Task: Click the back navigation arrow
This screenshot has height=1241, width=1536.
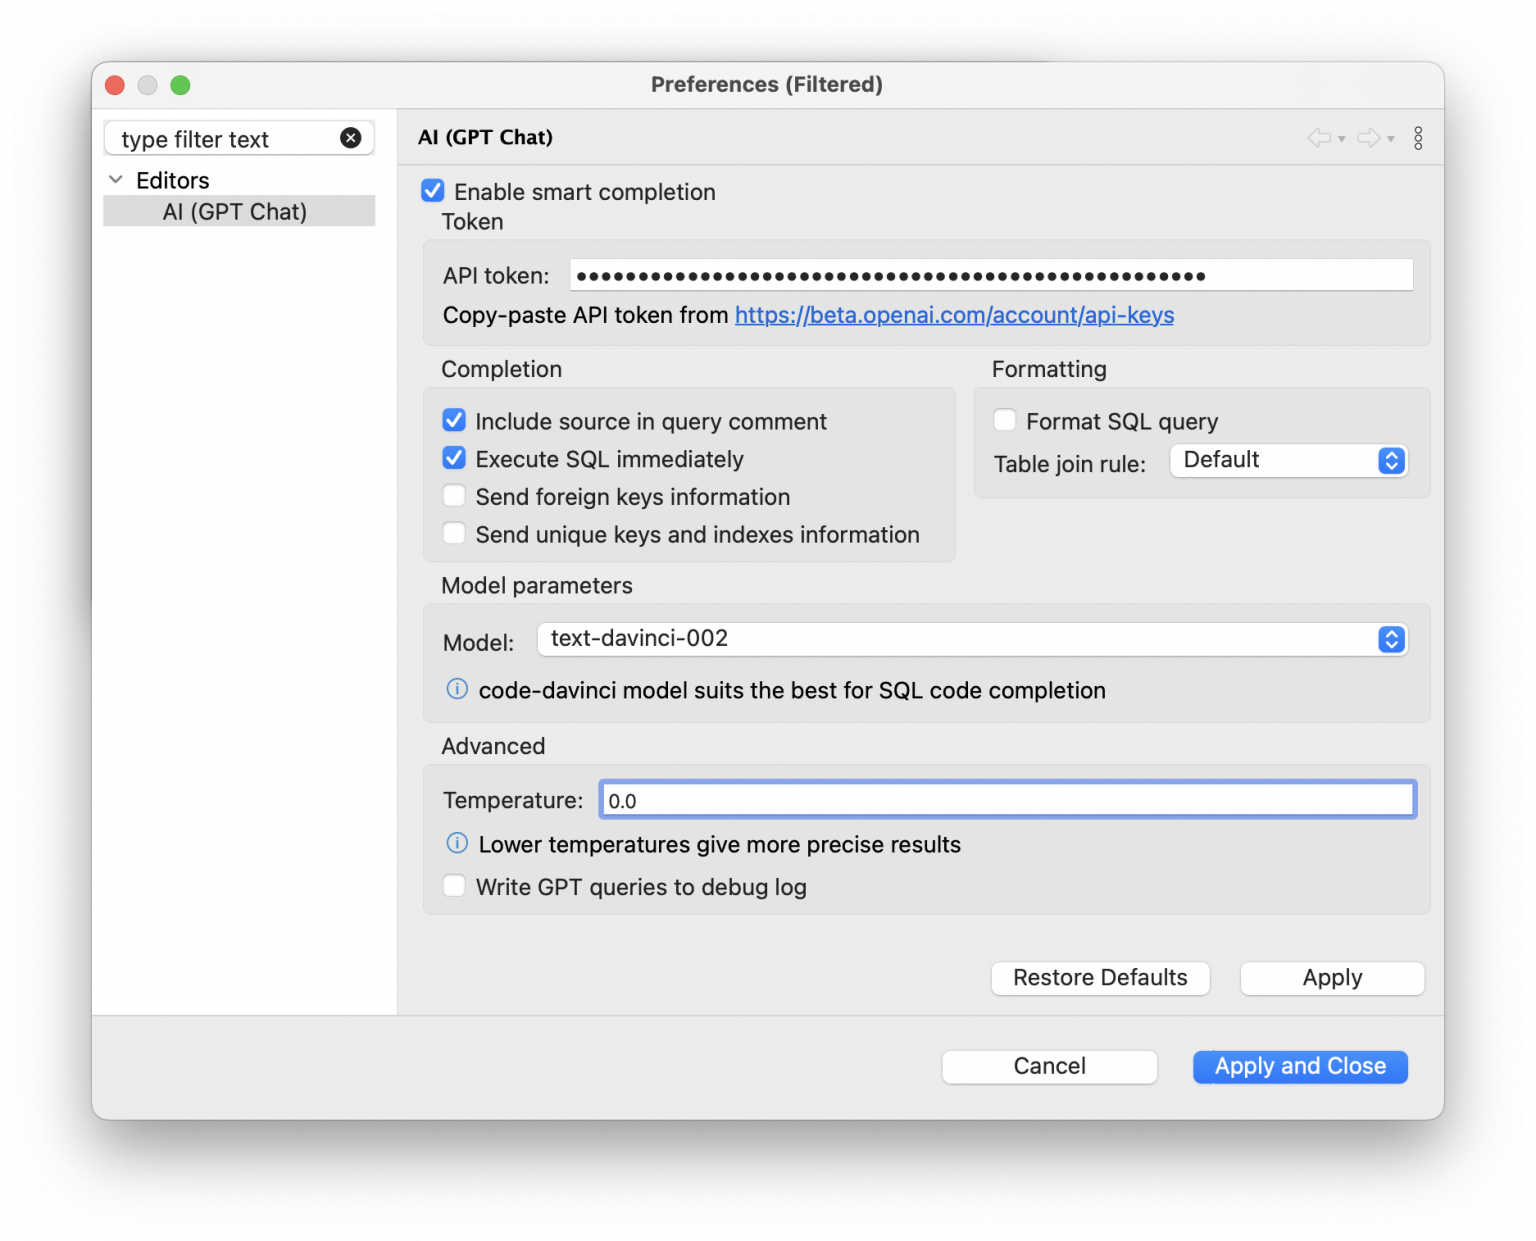Action: coord(1319,137)
